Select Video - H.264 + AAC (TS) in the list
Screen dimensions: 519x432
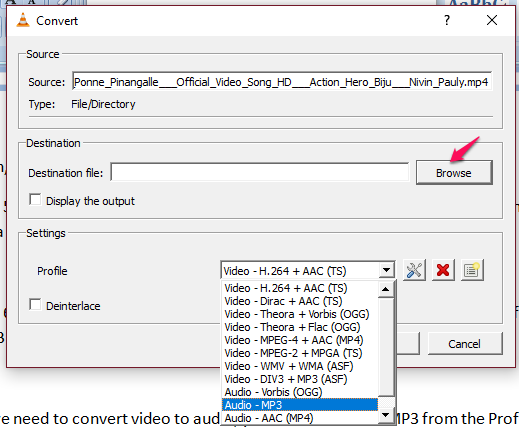point(300,288)
